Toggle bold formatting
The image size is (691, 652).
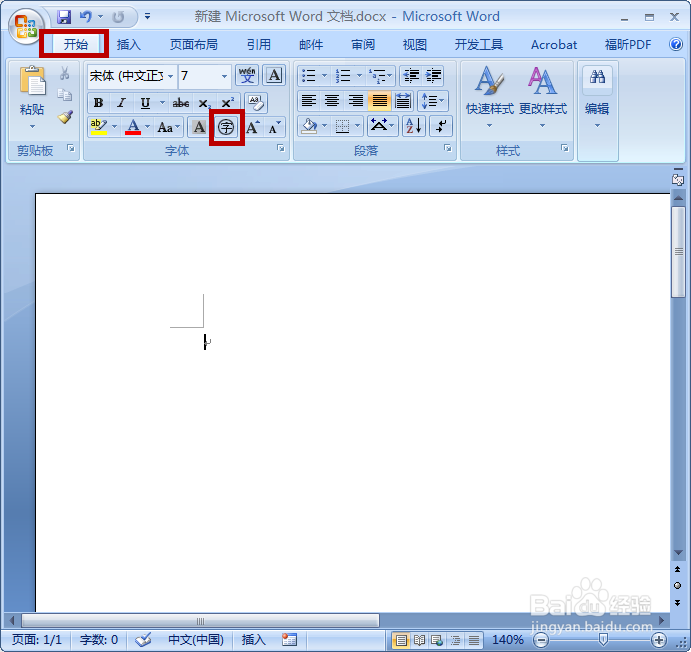coord(98,103)
